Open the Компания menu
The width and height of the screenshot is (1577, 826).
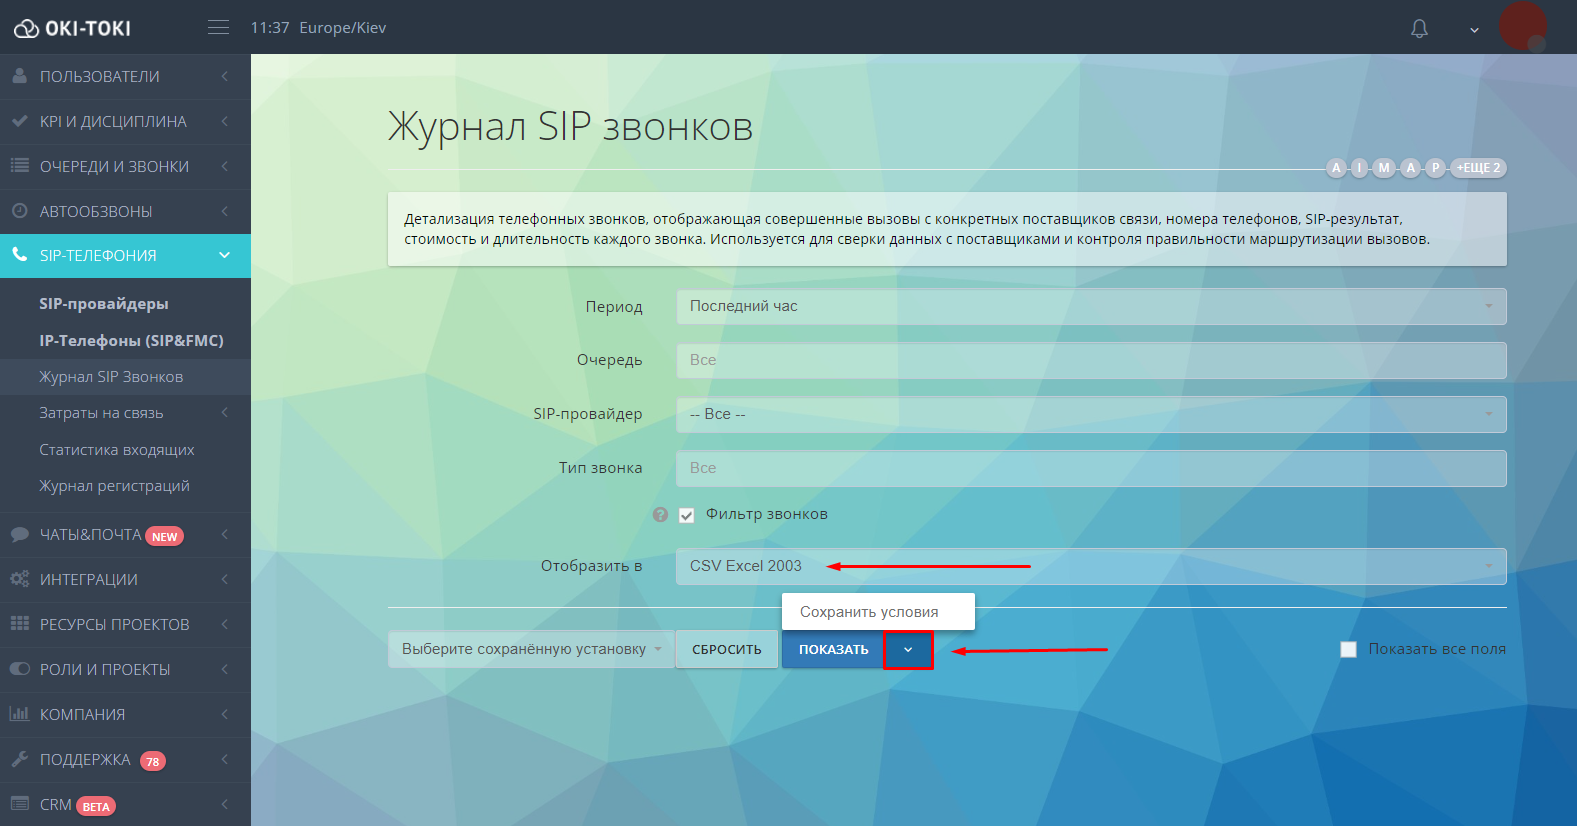[125, 714]
